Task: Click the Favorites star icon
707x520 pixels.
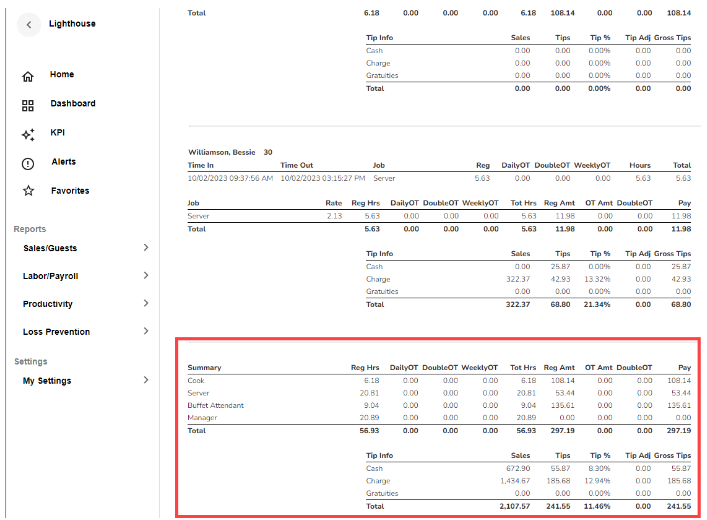Action: (x=28, y=191)
